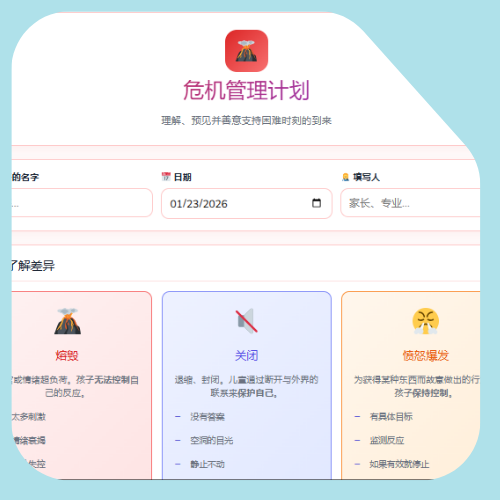Screen dimensions: 500x500
Task: Click the 关闭 card description about 退缩、封闭
Action: pos(246,386)
